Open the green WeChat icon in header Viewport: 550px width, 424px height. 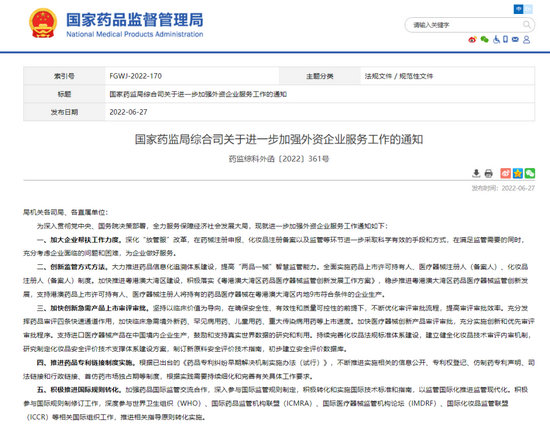point(484,40)
